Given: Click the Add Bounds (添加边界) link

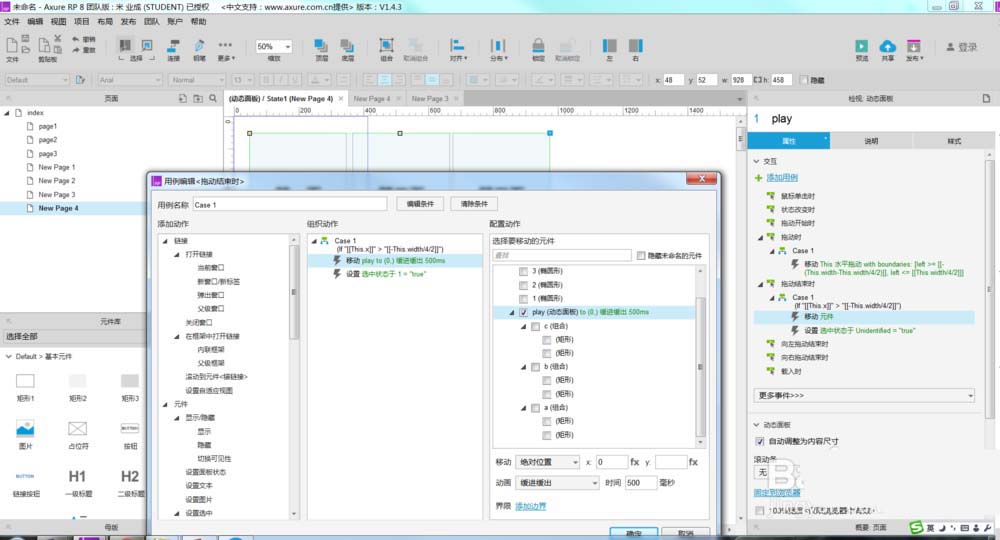Looking at the screenshot, I should click(531, 506).
